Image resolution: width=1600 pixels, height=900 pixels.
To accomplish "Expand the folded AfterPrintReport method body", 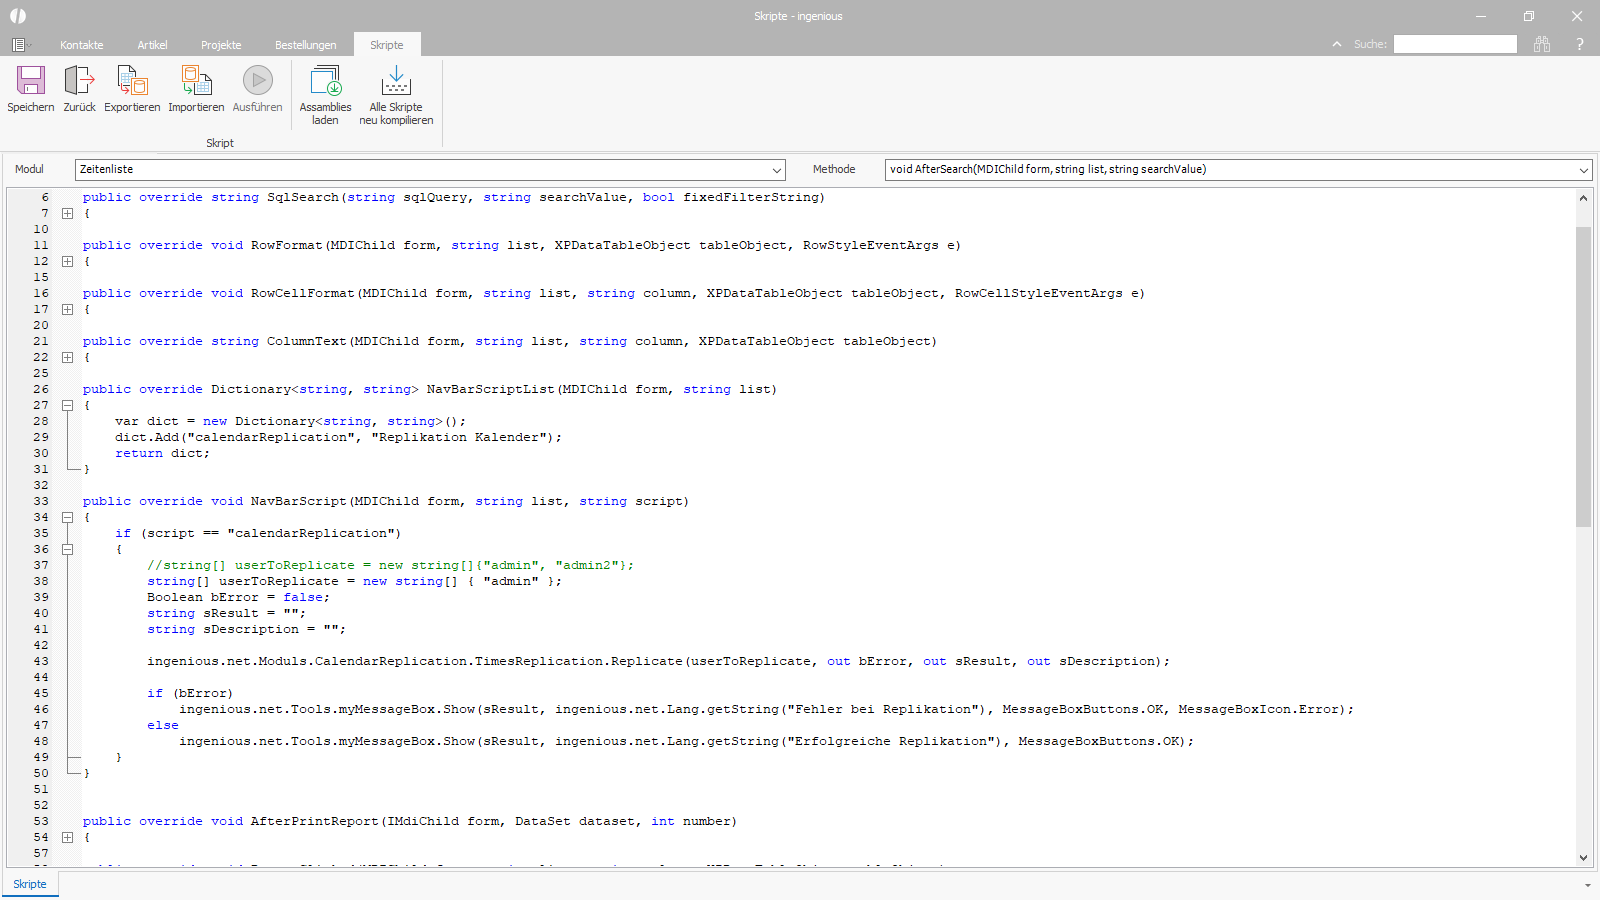I will [x=67, y=837].
